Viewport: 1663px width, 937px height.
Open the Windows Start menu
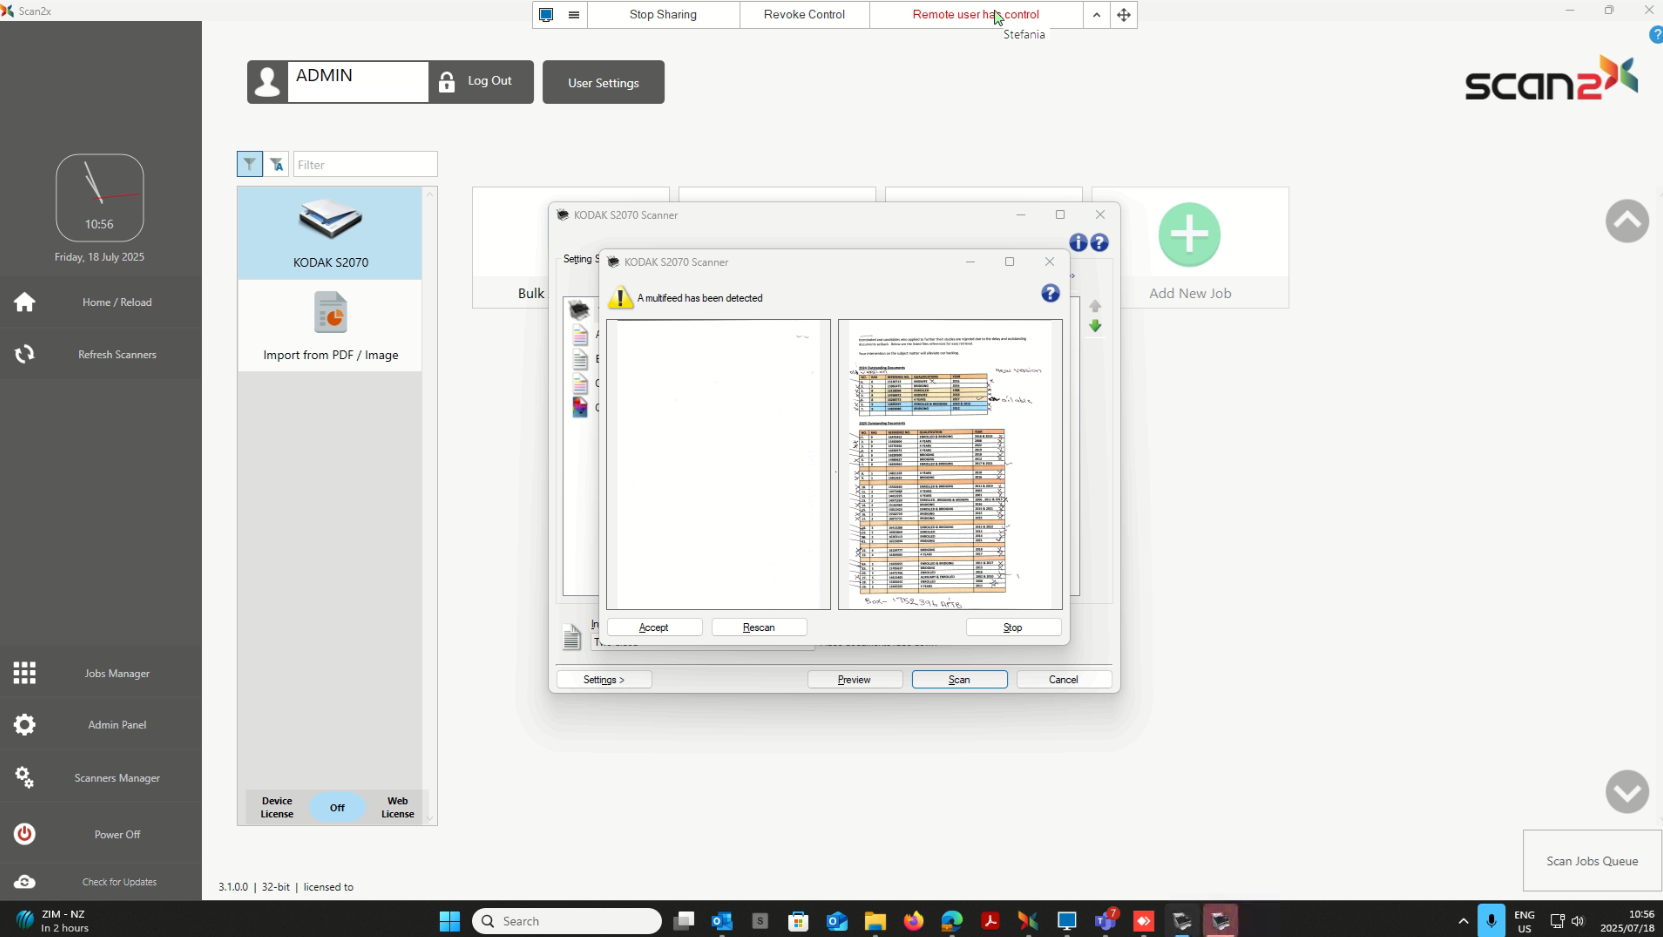(x=450, y=921)
